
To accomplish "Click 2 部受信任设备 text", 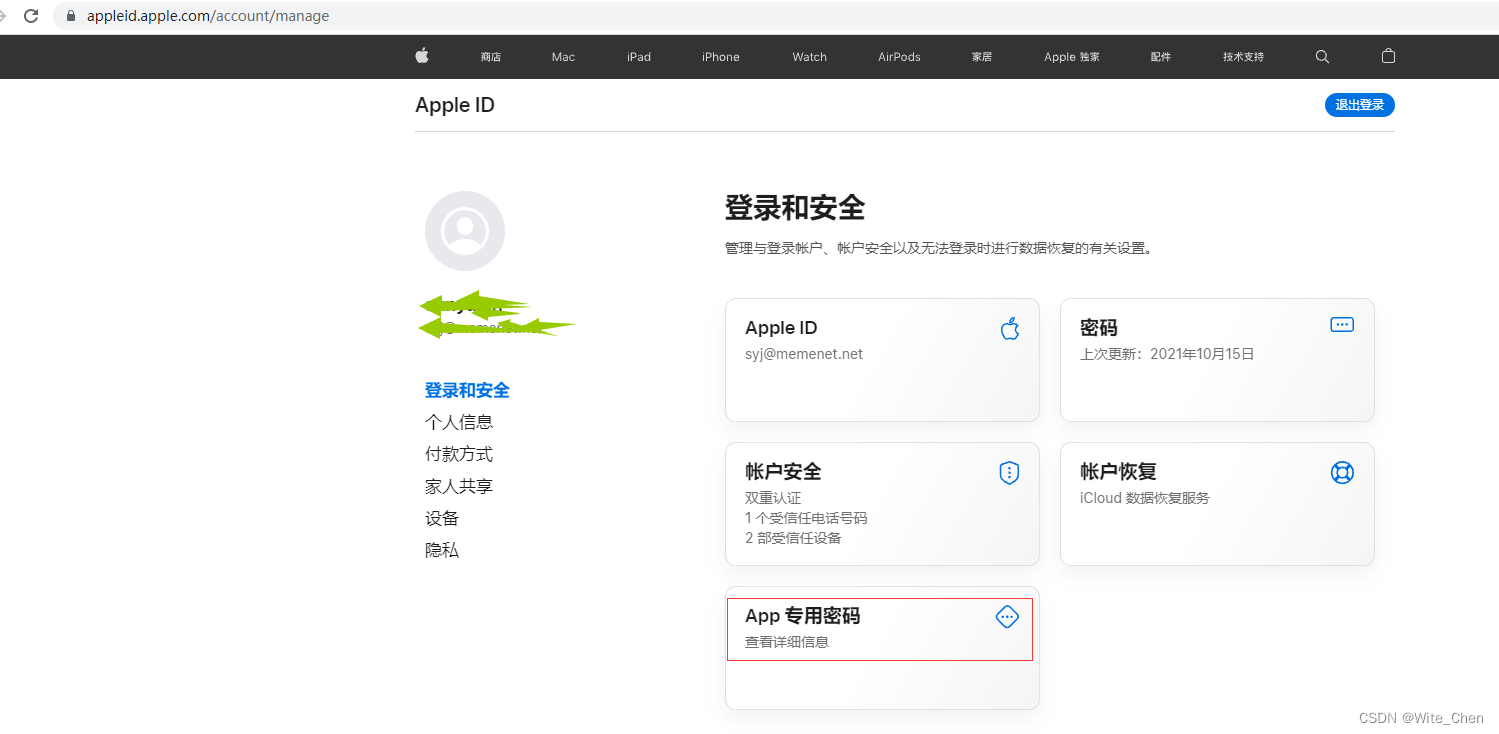I will point(793,538).
